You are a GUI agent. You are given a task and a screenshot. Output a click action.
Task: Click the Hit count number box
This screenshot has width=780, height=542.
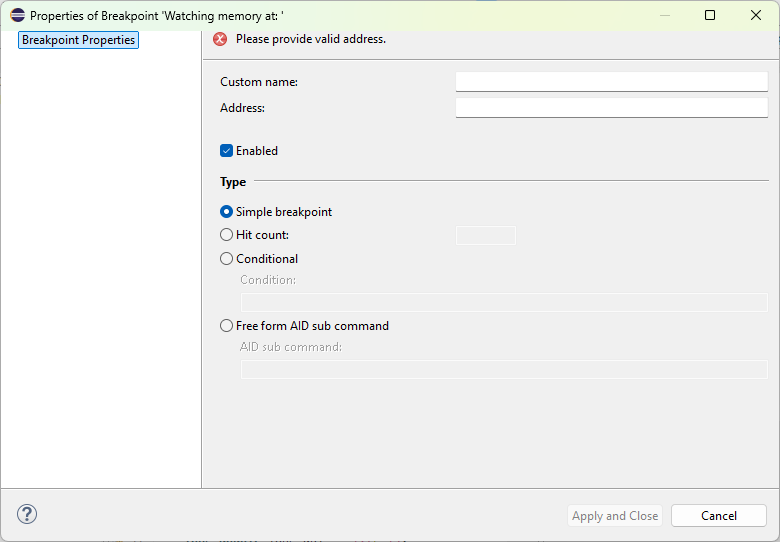coord(485,235)
